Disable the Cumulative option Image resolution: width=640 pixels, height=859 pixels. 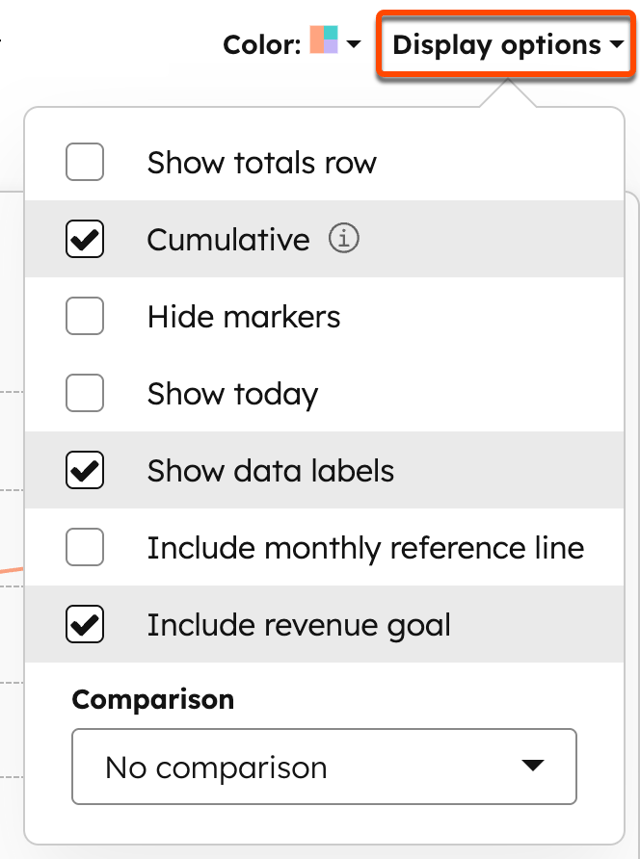coord(85,239)
